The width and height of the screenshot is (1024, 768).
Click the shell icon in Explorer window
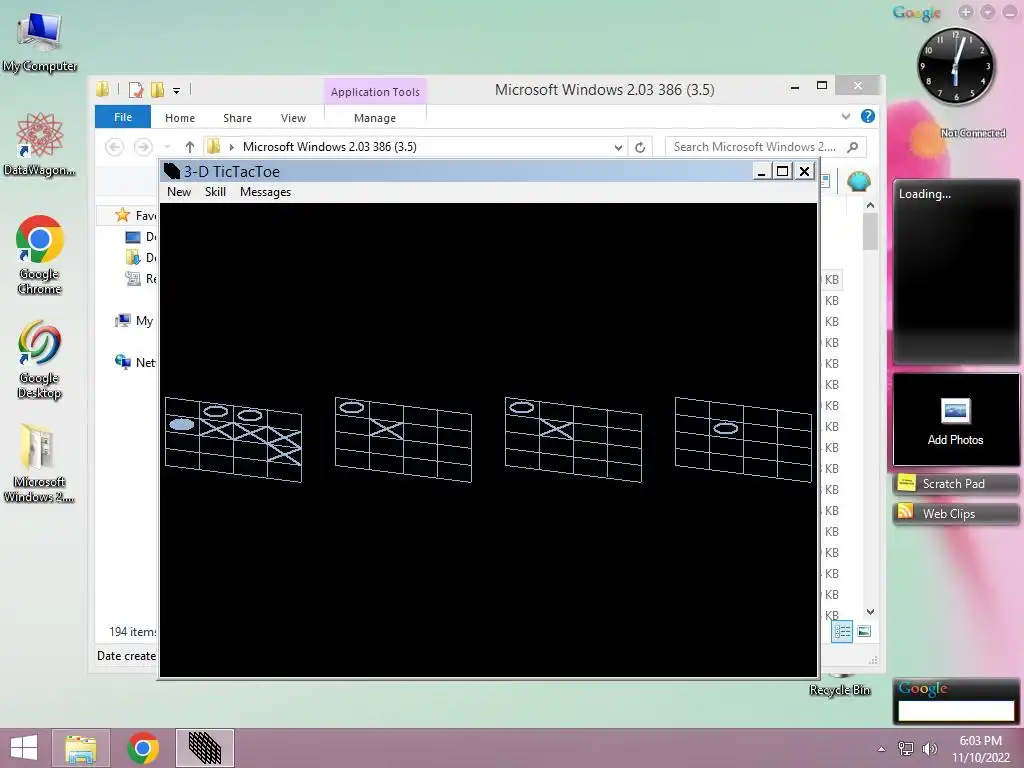(x=858, y=181)
